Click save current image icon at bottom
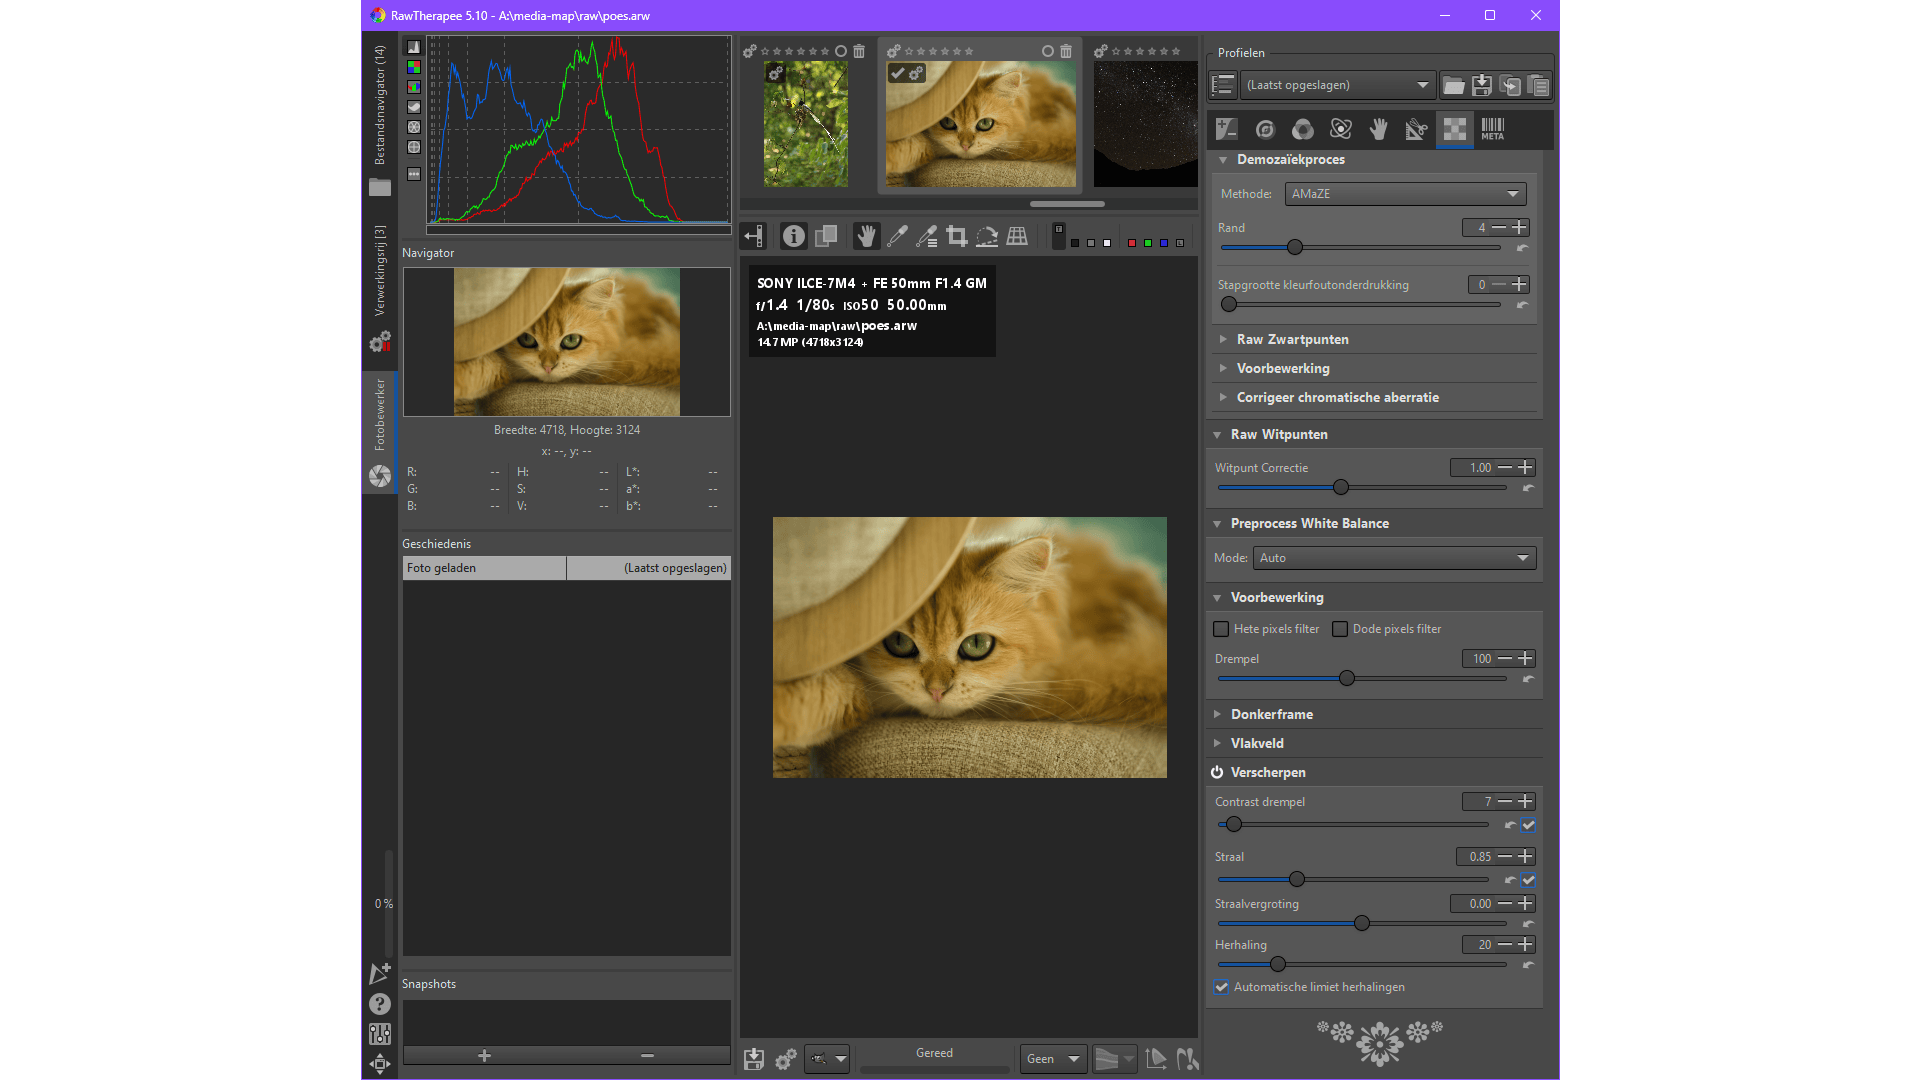The image size is (1920, 1080). [x=754, y=1059]
